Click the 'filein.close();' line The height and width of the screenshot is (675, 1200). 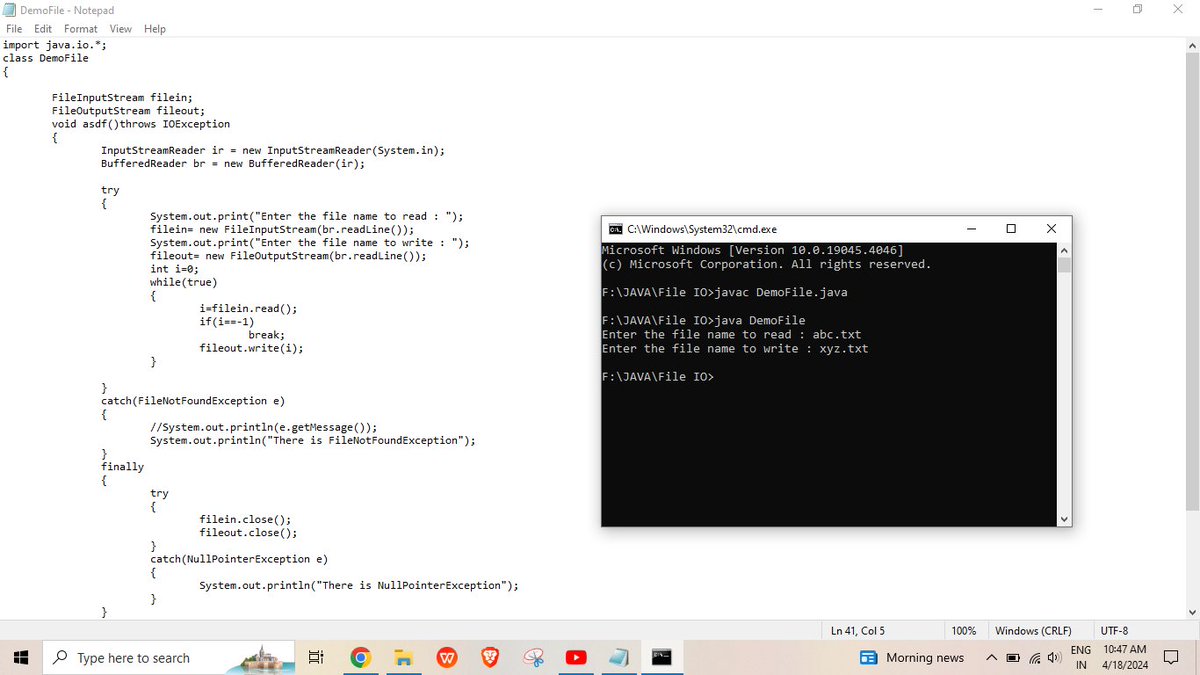click(245, 520)
